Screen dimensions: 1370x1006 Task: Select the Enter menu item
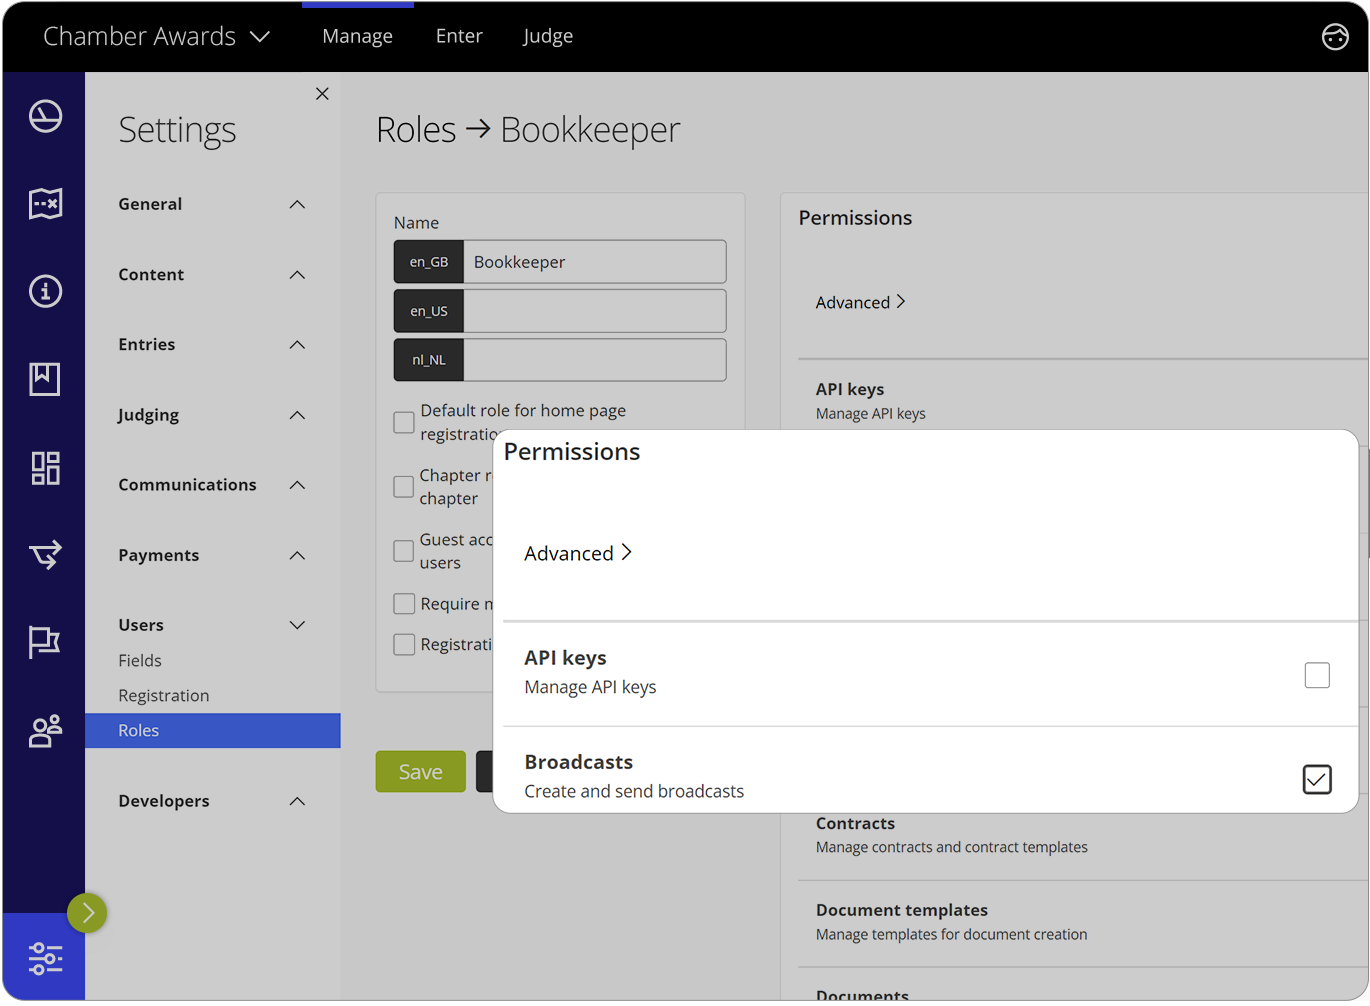coord(459,36)
